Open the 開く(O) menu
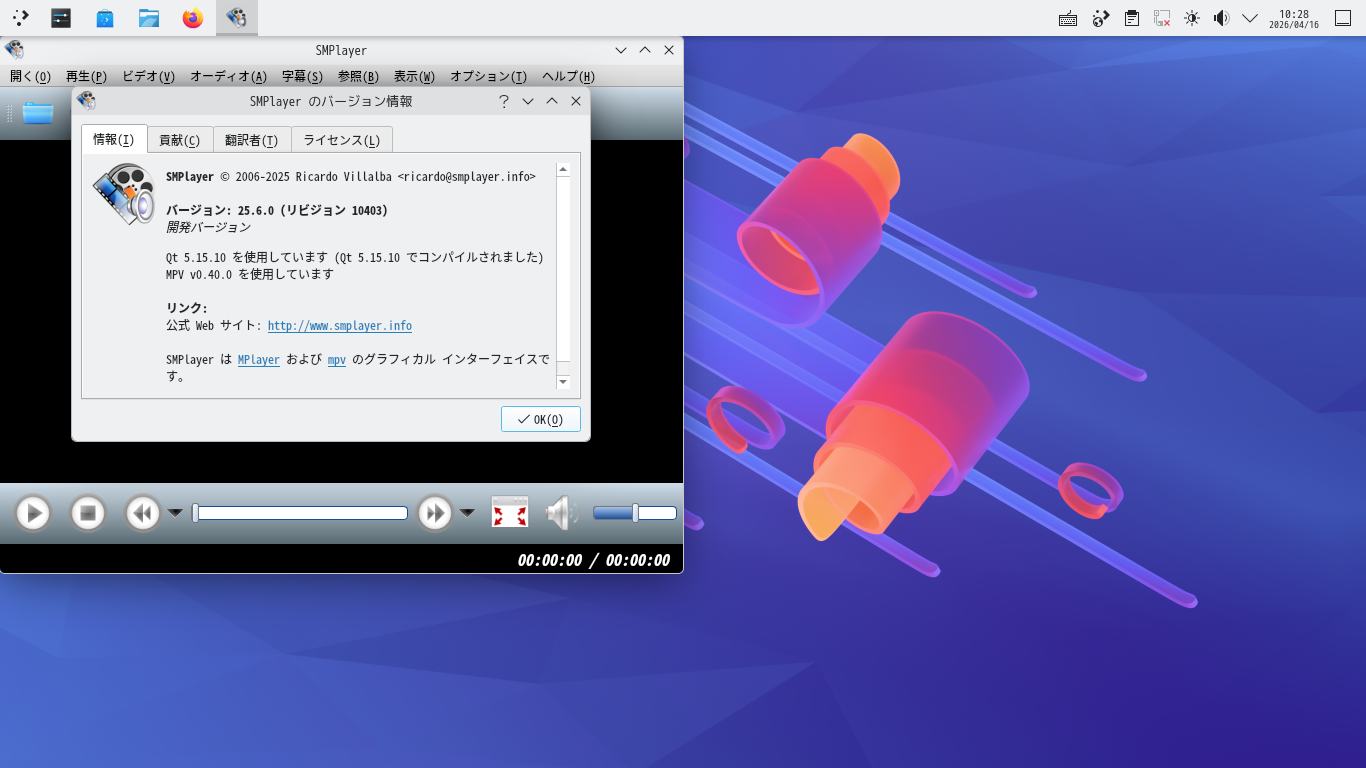 coord(30,77)
